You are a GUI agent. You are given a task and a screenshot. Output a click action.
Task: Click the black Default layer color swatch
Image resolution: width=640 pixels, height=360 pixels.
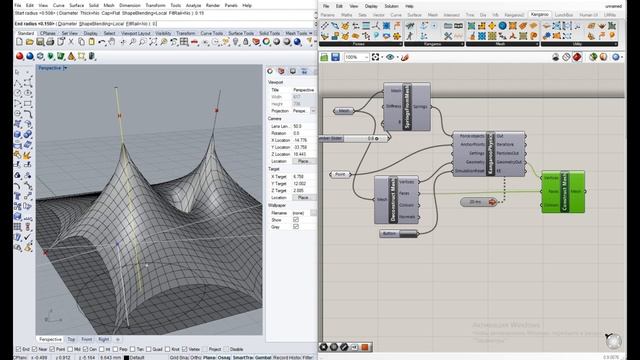point(127,358)
